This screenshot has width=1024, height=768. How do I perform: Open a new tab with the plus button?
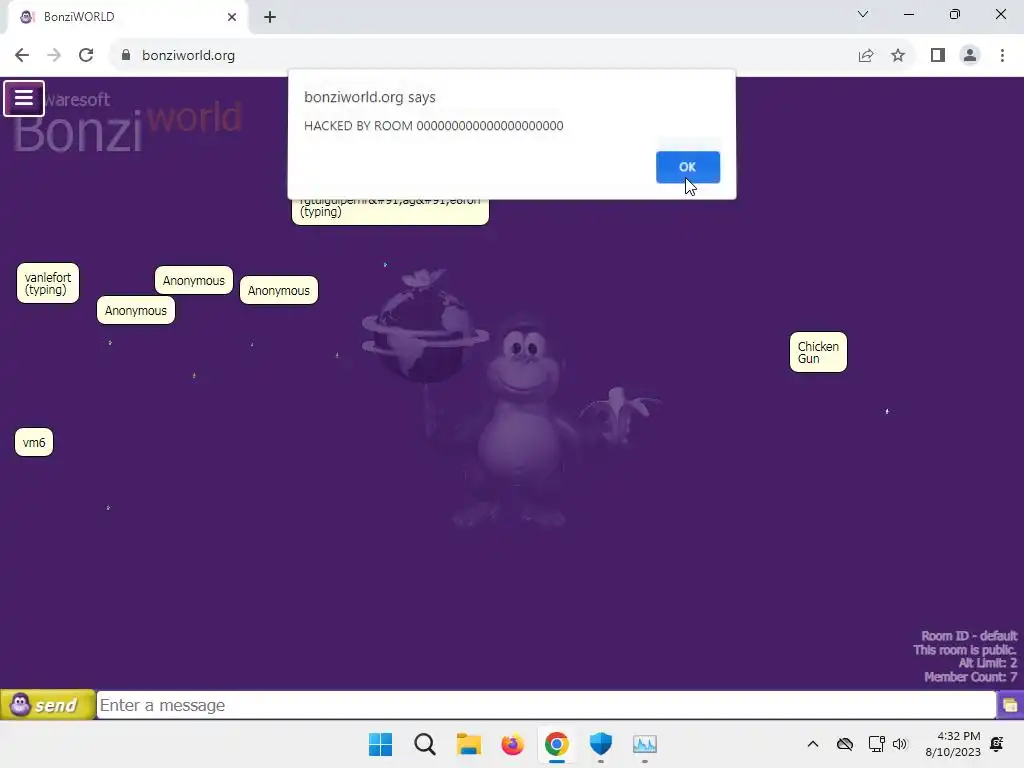tap(270, 17)
